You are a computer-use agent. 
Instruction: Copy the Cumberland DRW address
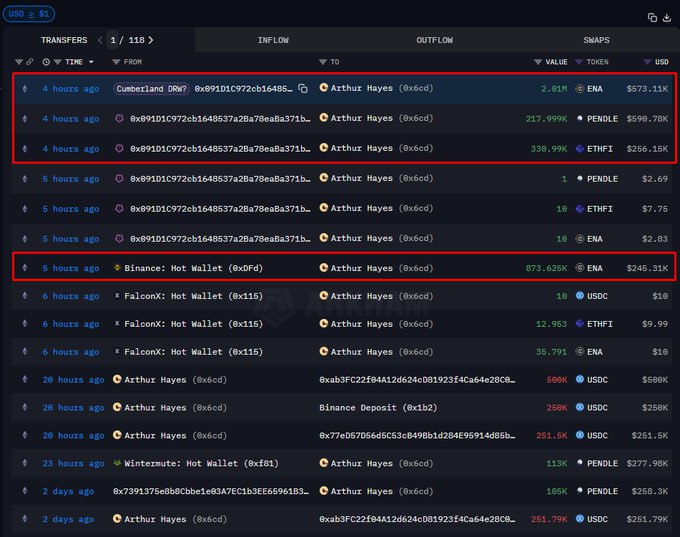[303, 89]
